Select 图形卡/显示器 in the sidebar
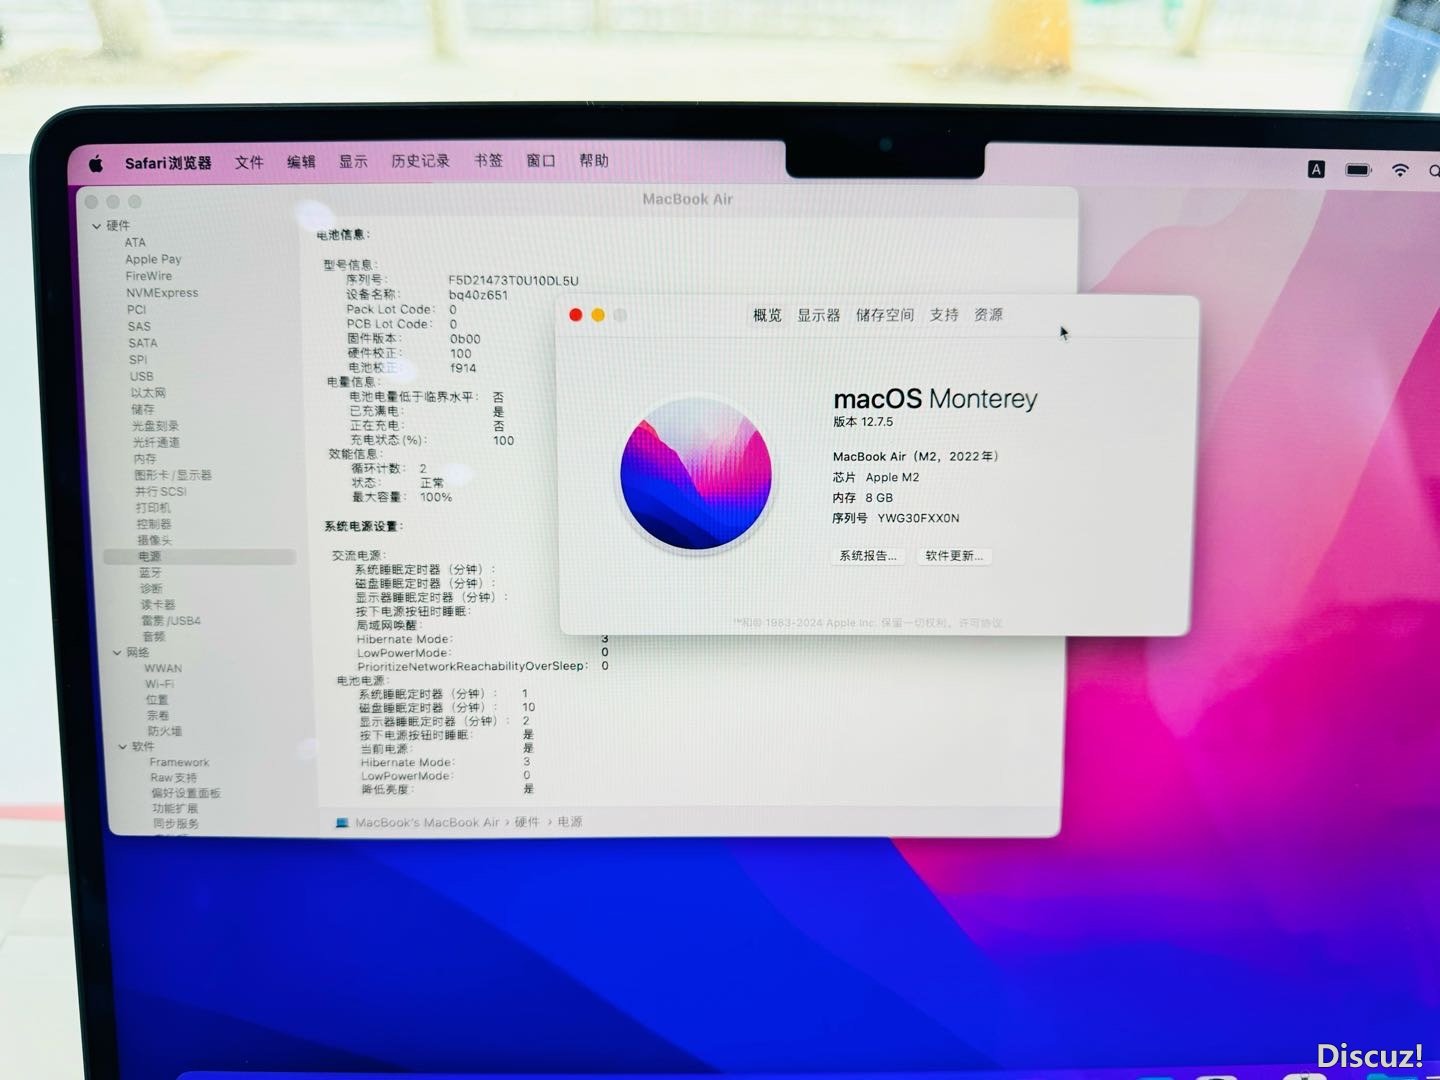The height and width of the screenshot is (1080, 1440). click(x=173, y=475)
